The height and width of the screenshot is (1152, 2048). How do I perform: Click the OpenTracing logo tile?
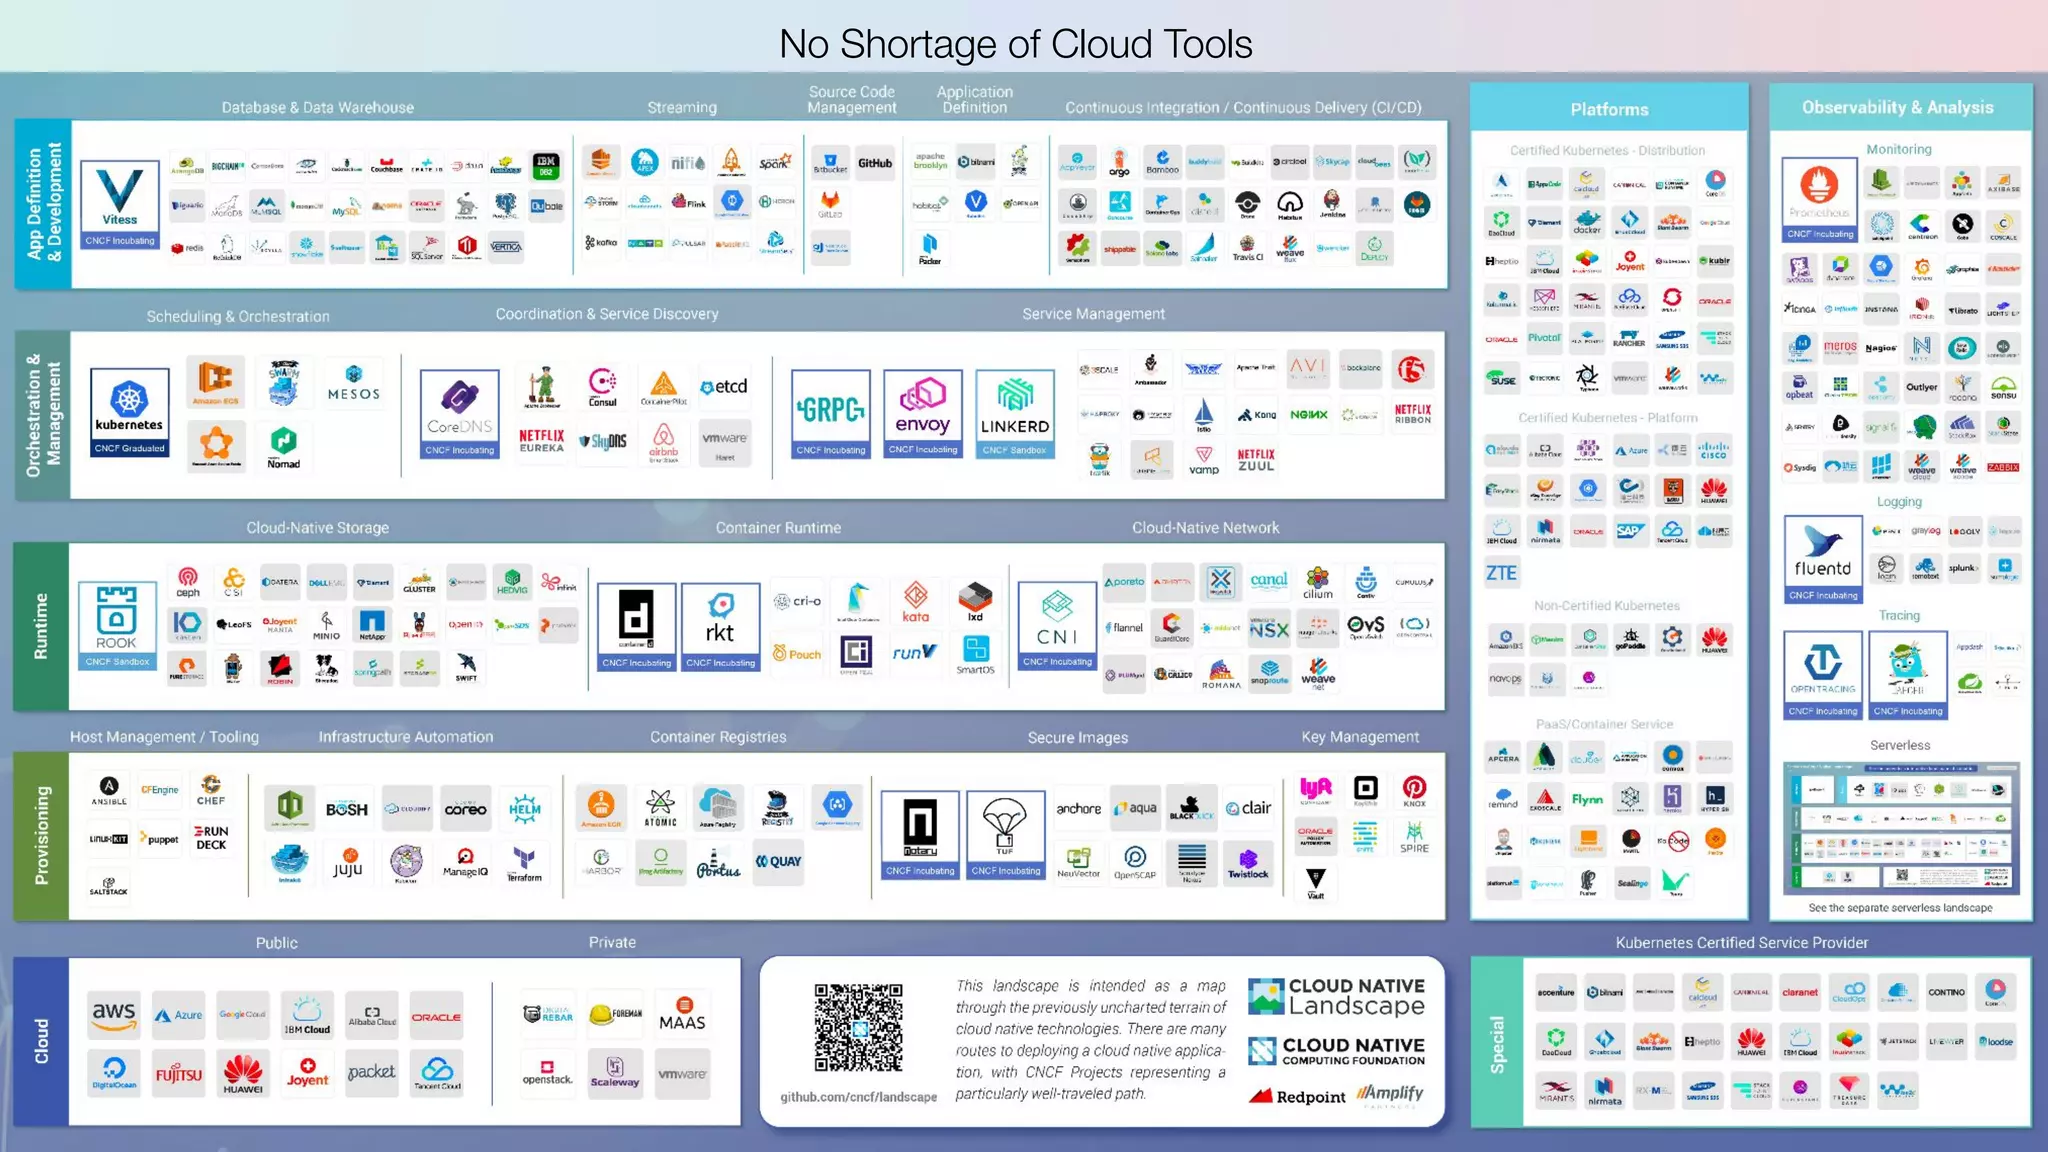pyautogui.click(x=1823, y=675)
